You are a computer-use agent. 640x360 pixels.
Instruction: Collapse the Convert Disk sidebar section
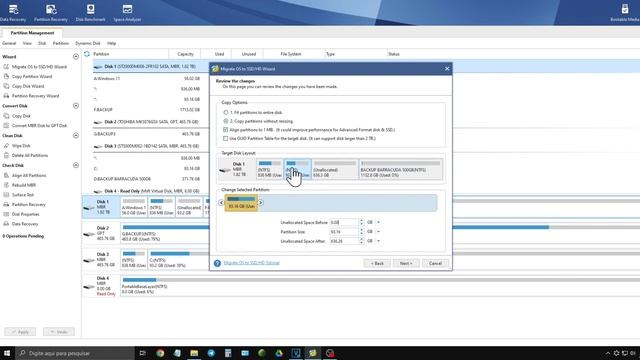(76, 106)
